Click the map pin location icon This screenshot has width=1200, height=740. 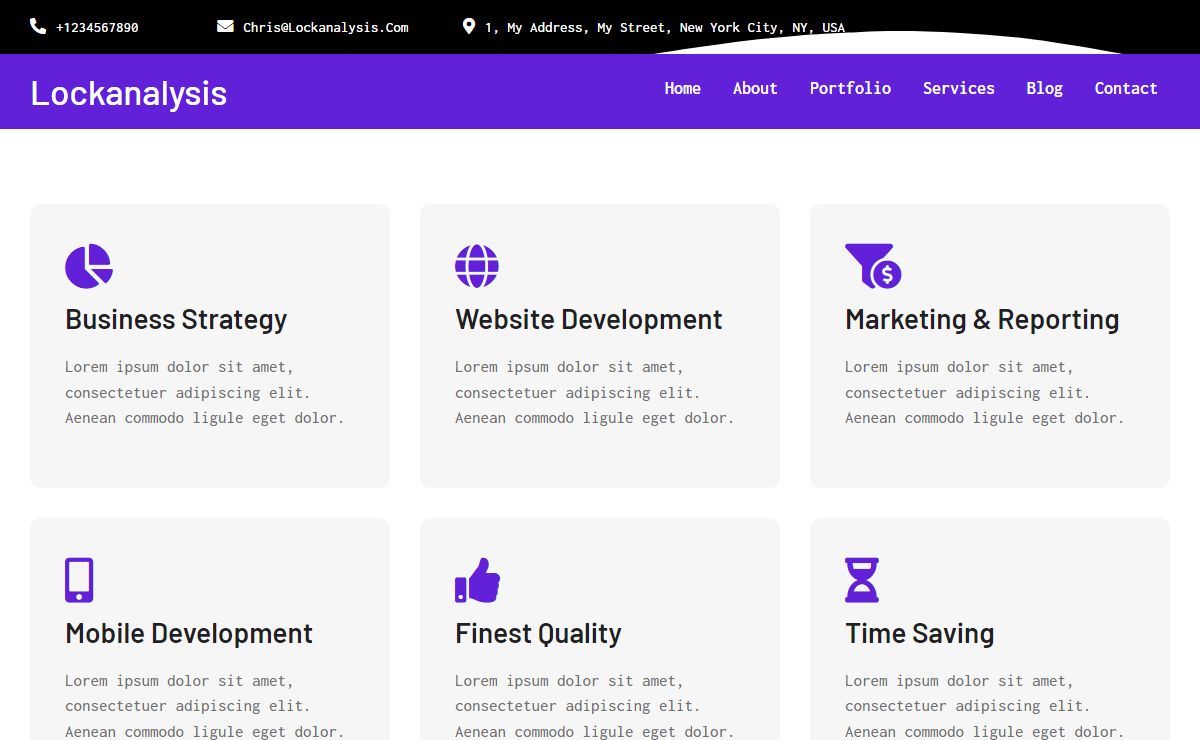(x=469, y=26)
